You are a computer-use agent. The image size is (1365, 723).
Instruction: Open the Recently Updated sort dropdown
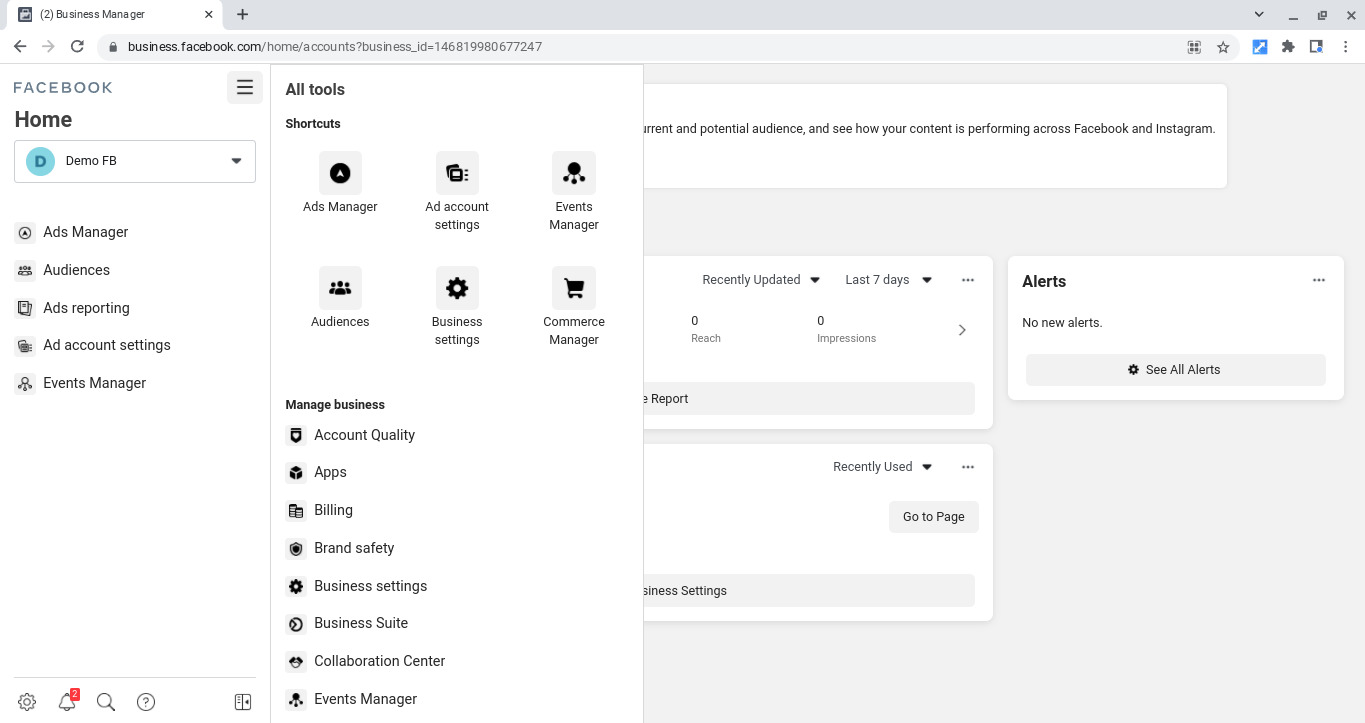pyautogui.click(x=761, y=280)
